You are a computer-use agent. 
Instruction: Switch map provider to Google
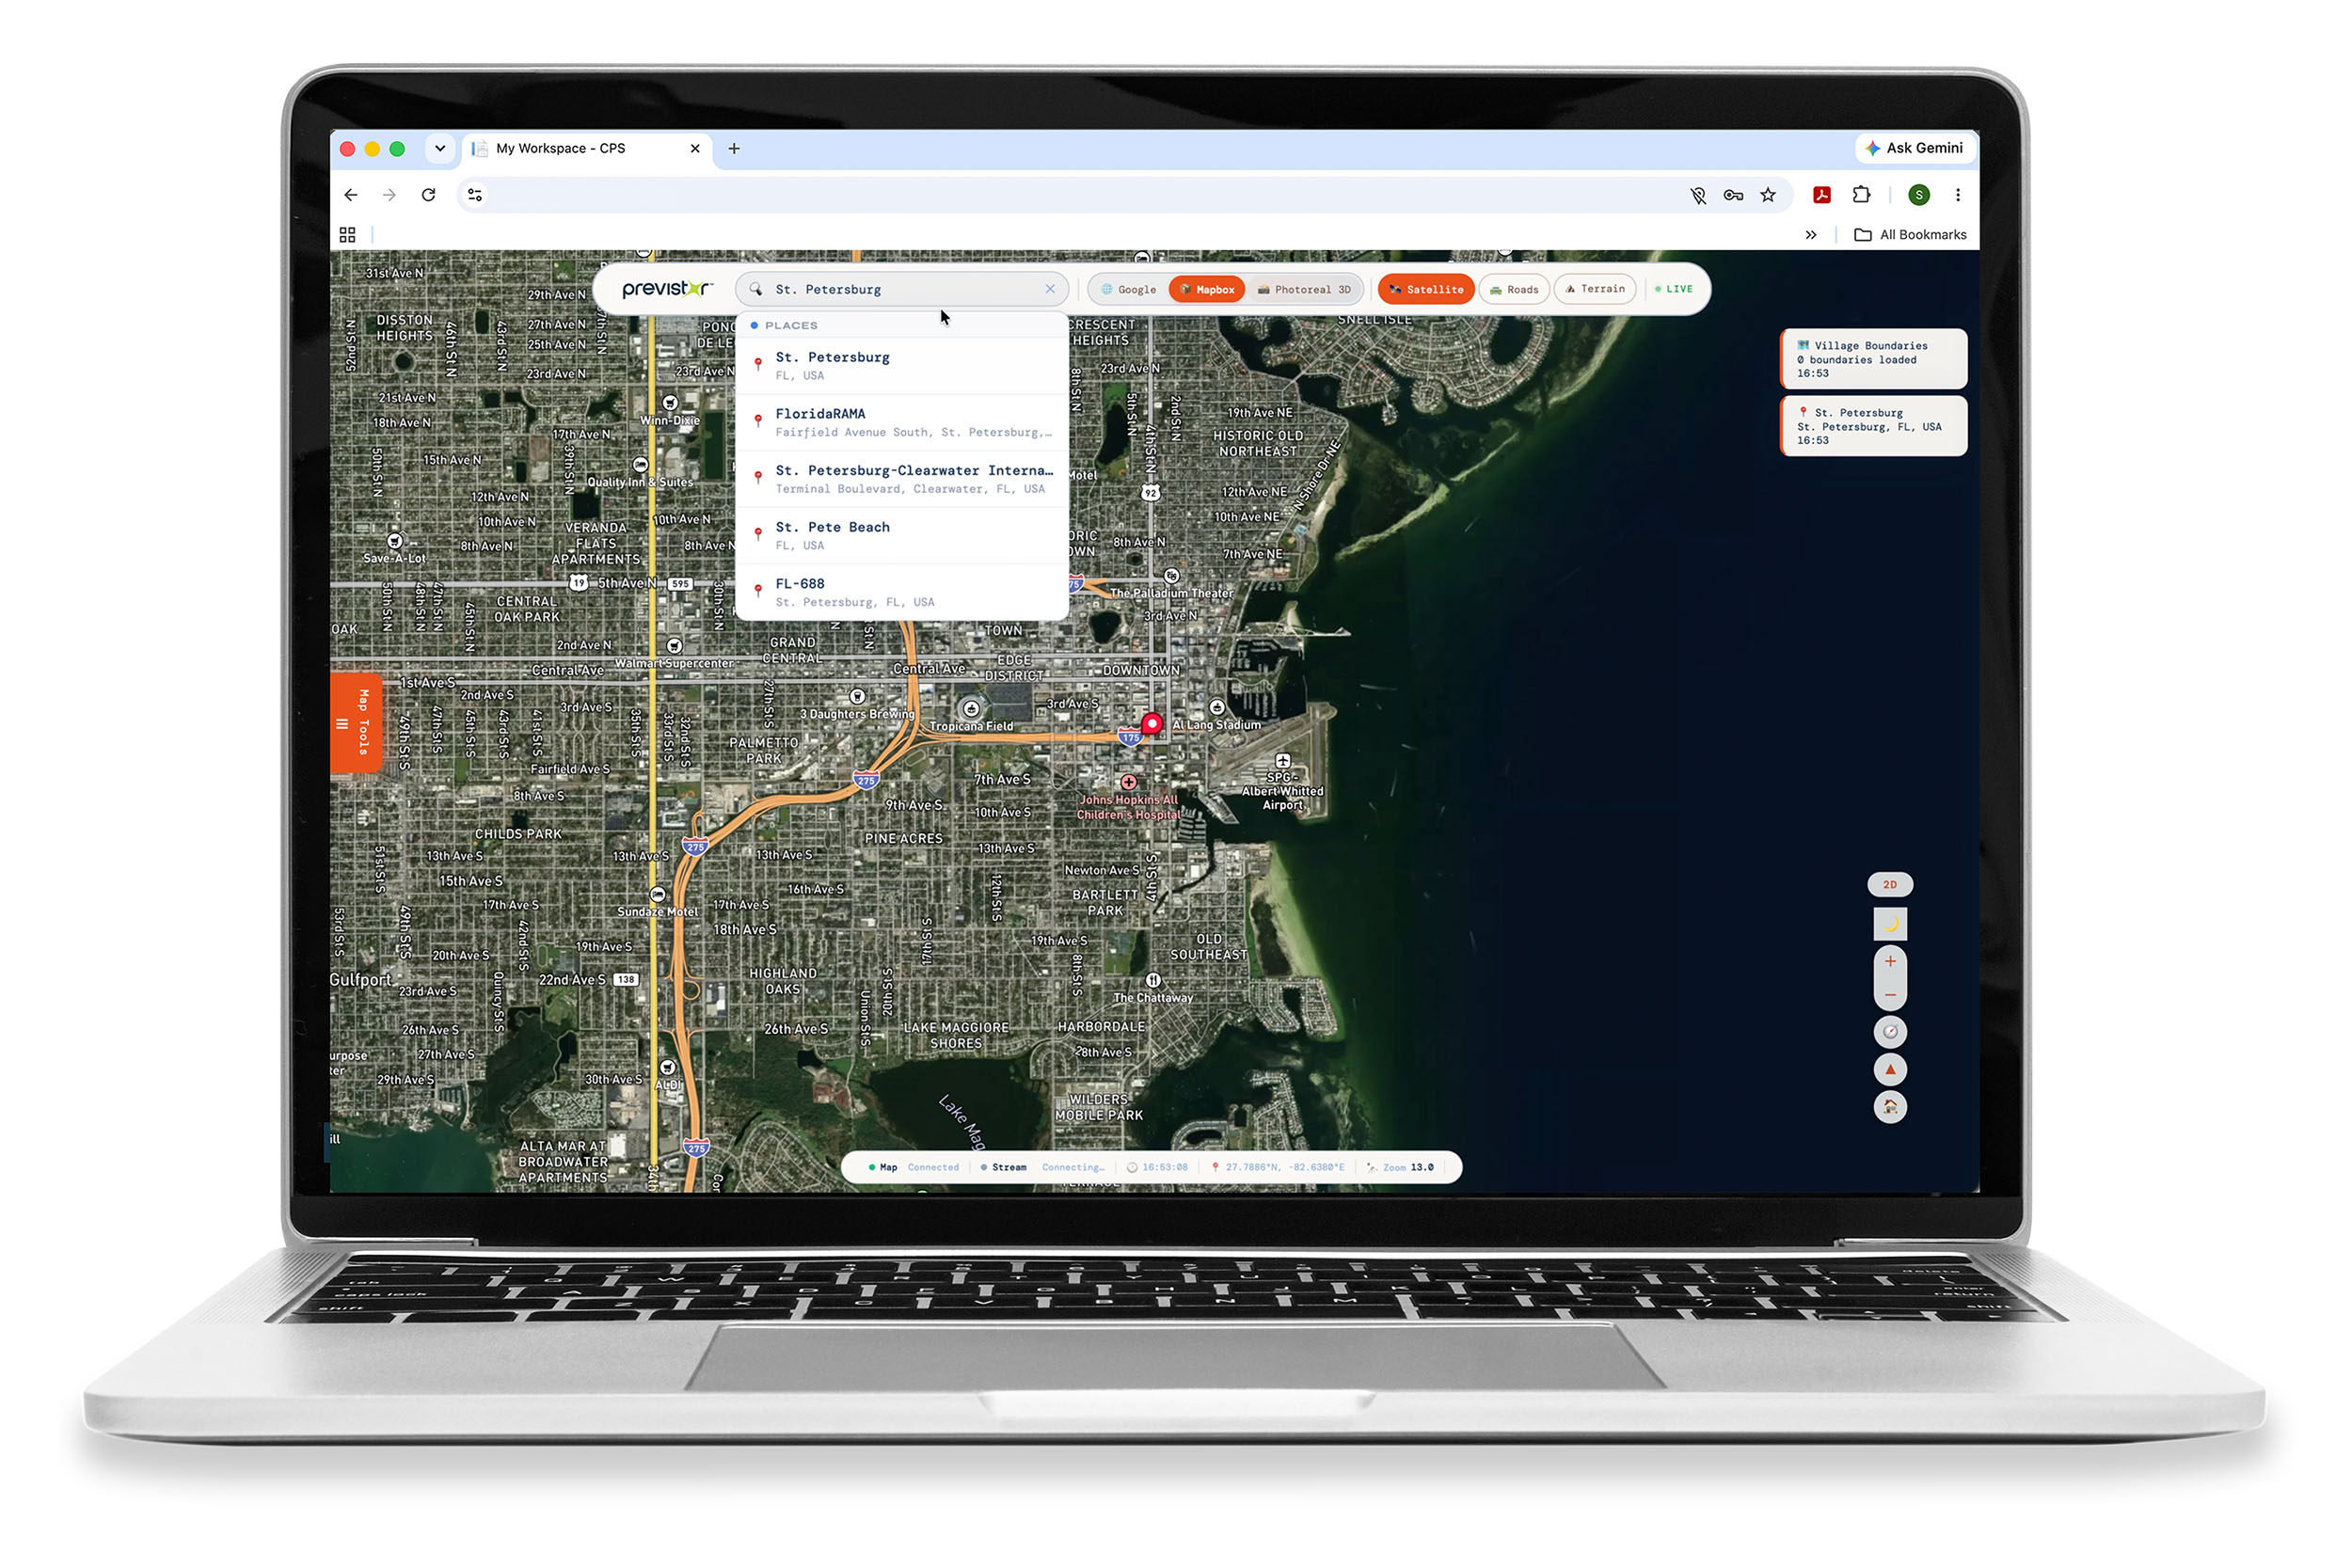pos(1128,289)
